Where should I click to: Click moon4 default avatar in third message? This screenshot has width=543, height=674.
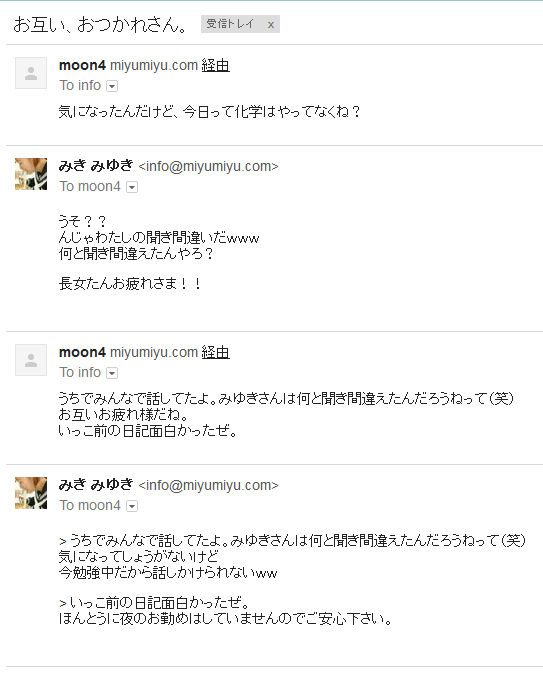pos(31,360)
